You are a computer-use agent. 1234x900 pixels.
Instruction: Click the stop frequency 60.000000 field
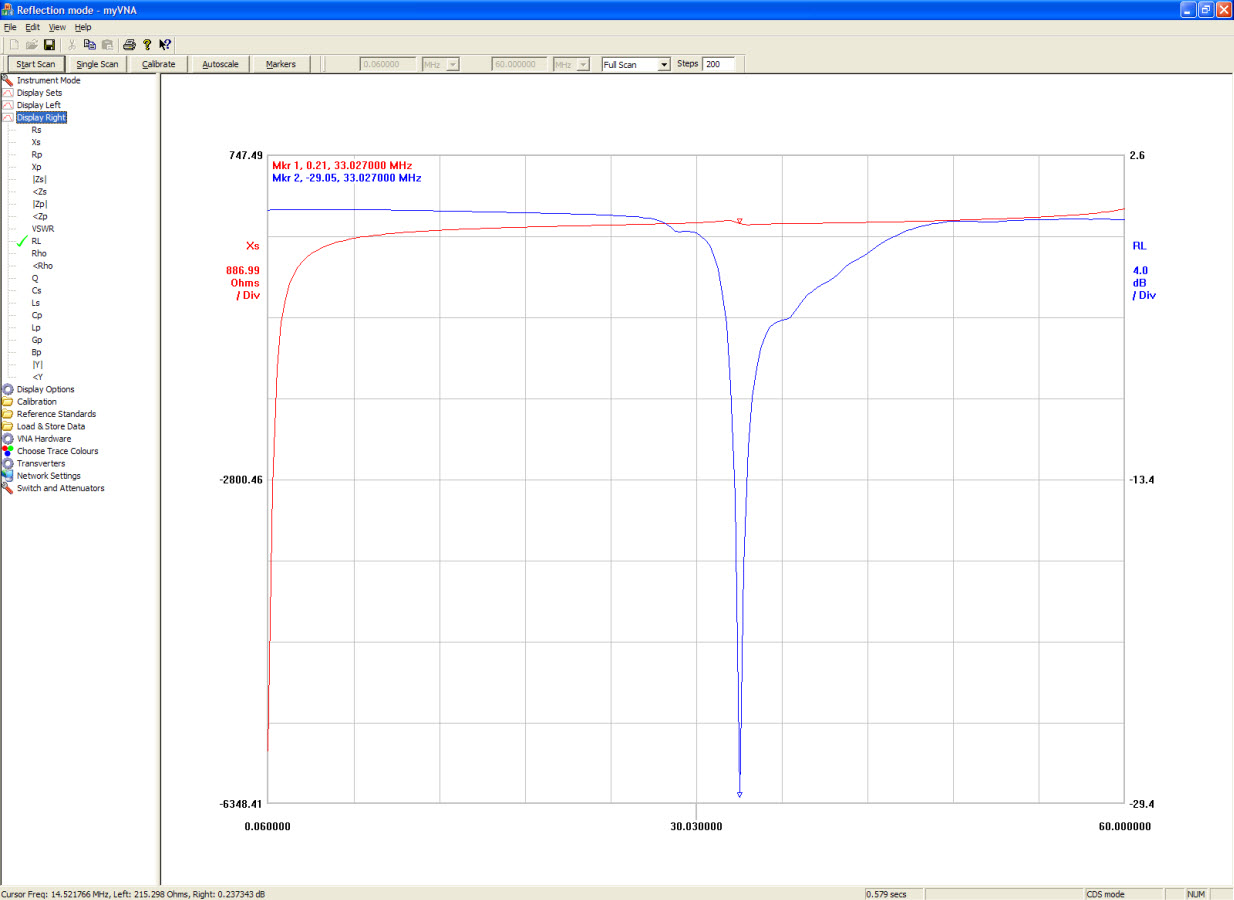point(520,64)
